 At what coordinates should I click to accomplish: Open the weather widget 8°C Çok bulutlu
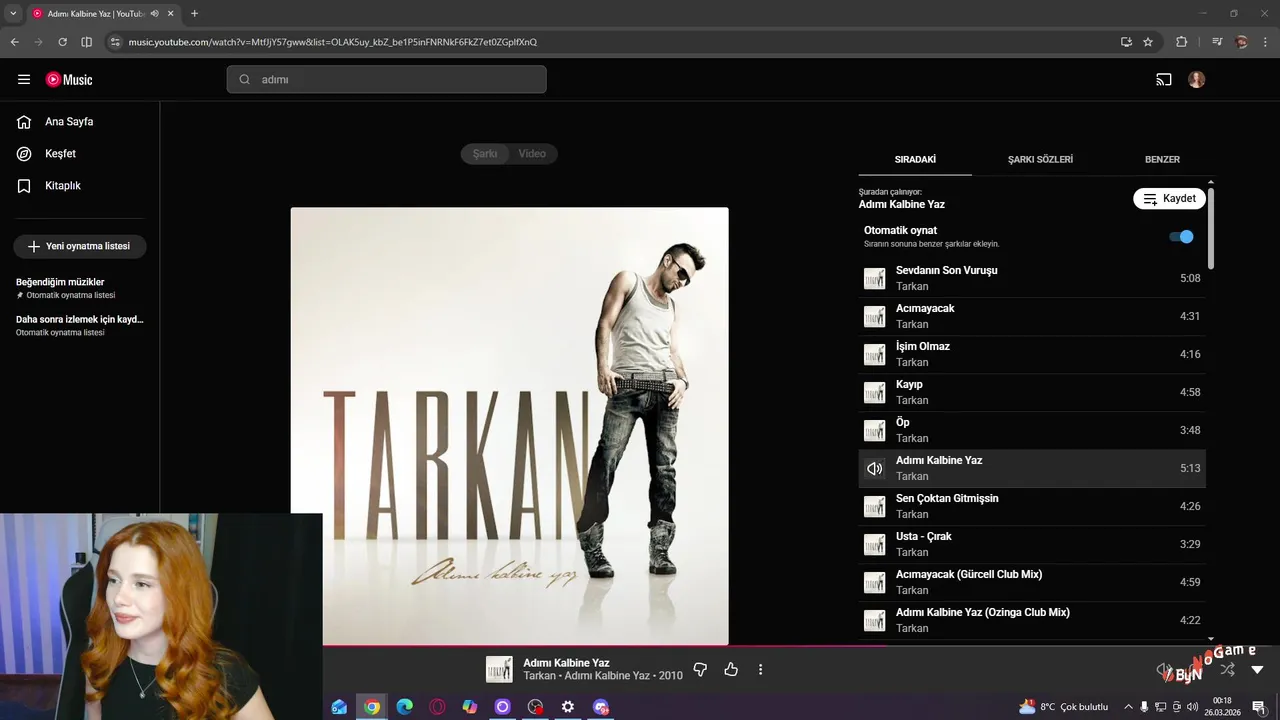1064,707
